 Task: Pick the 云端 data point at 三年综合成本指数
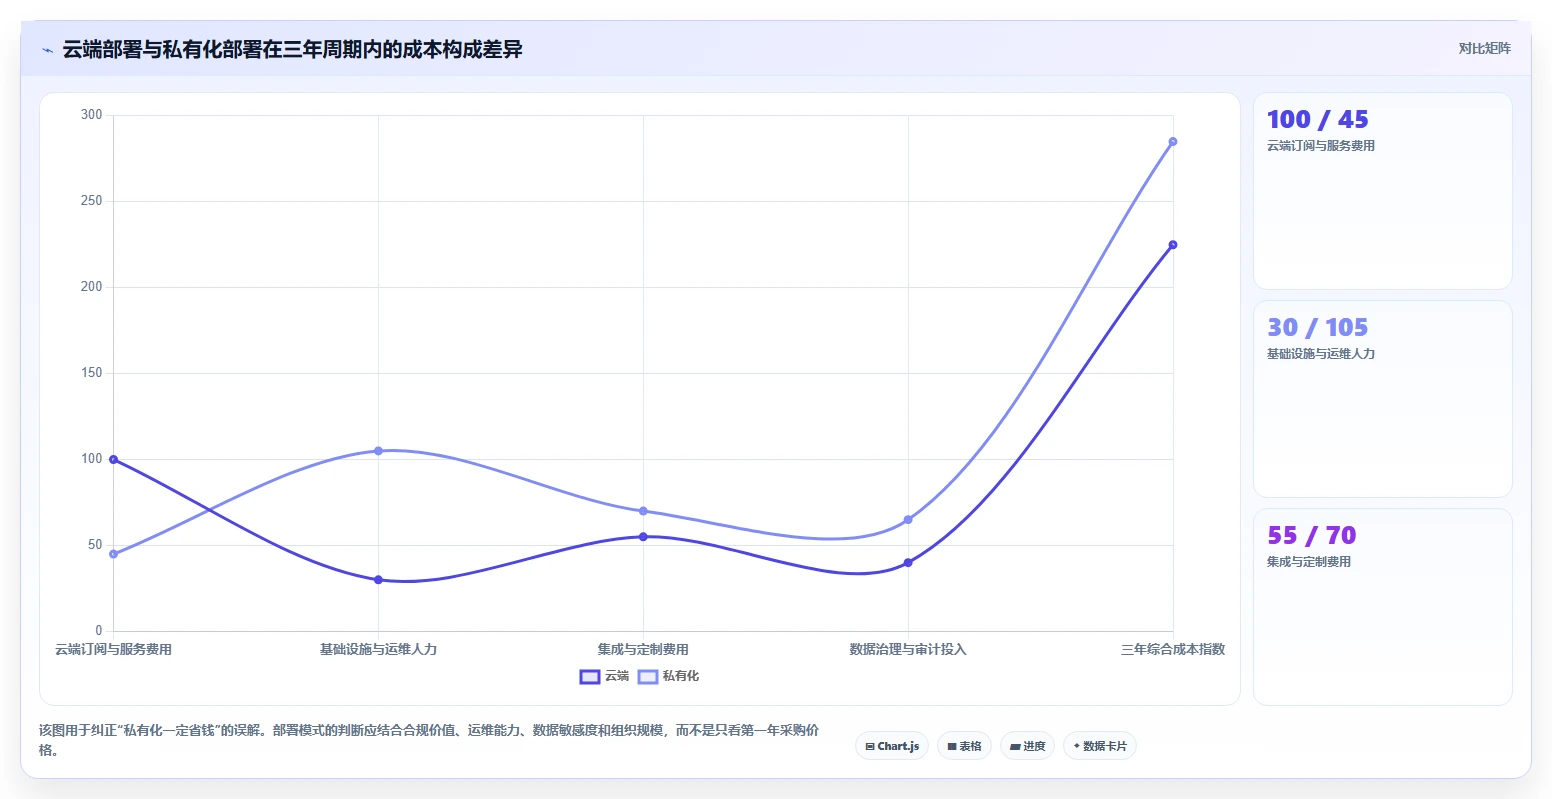pyautogui.click(x=1173, y=245)
